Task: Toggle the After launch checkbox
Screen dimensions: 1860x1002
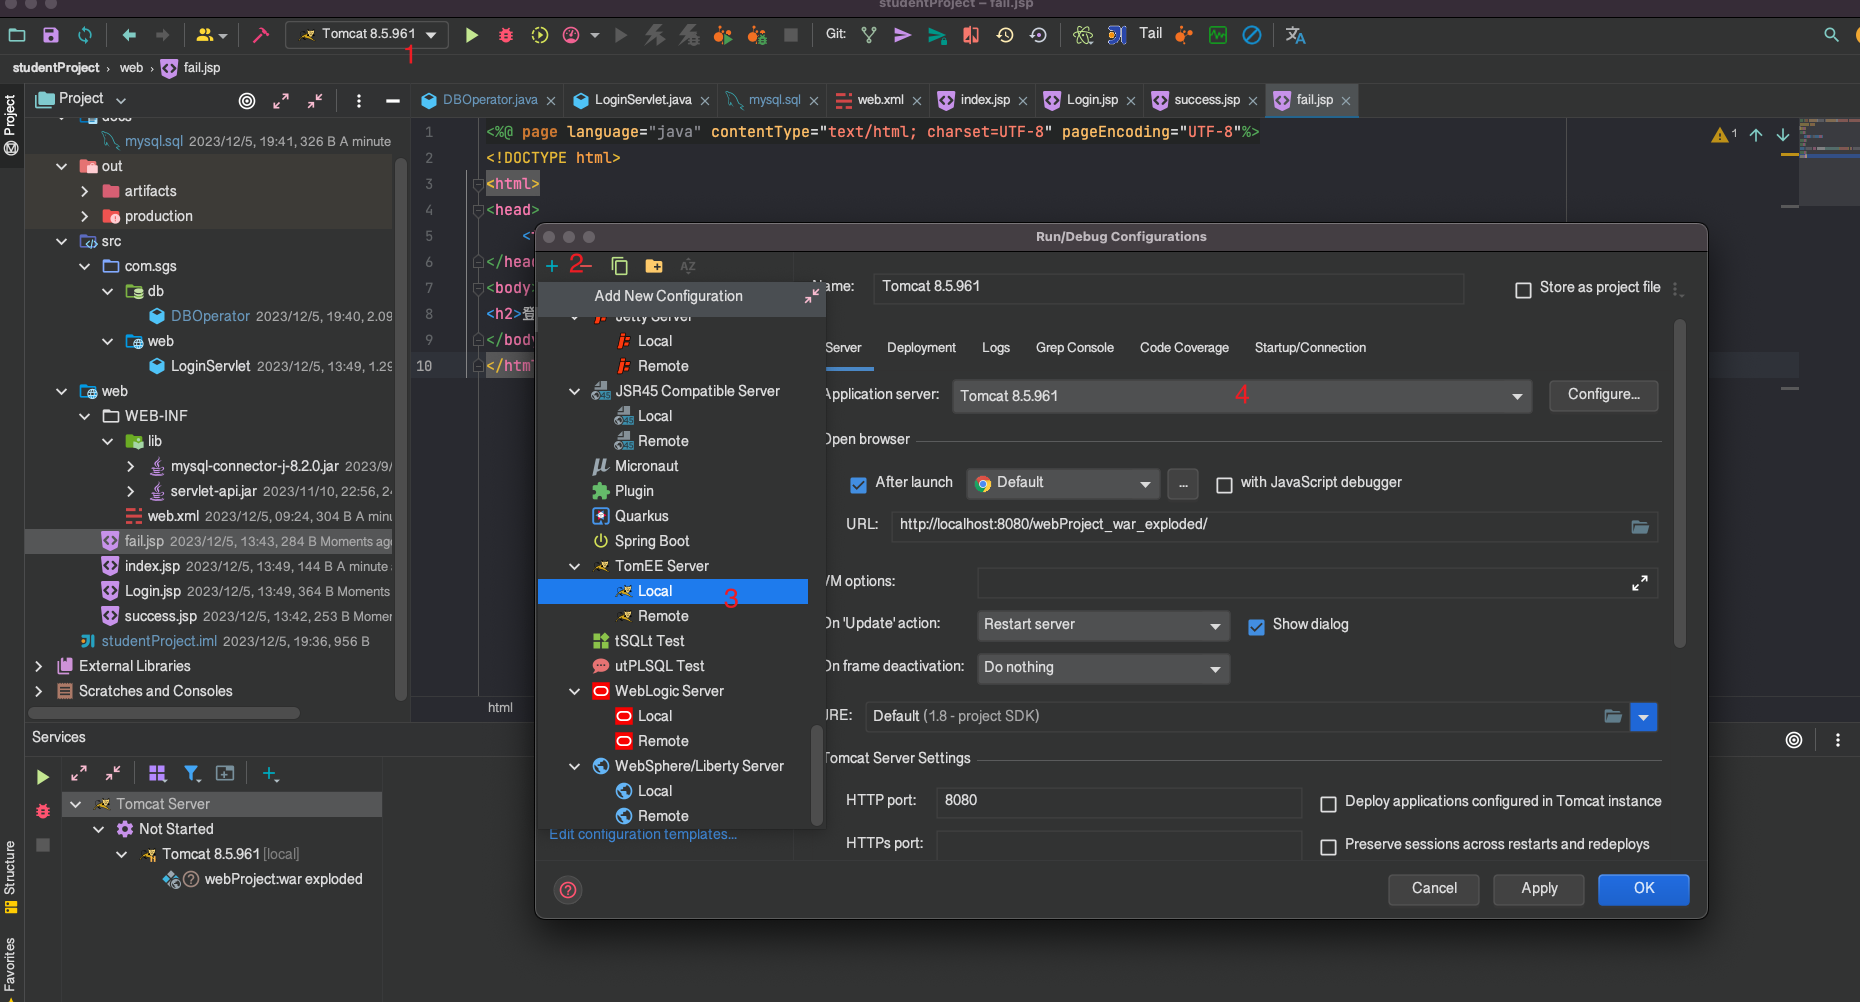Action: point(858,485)
